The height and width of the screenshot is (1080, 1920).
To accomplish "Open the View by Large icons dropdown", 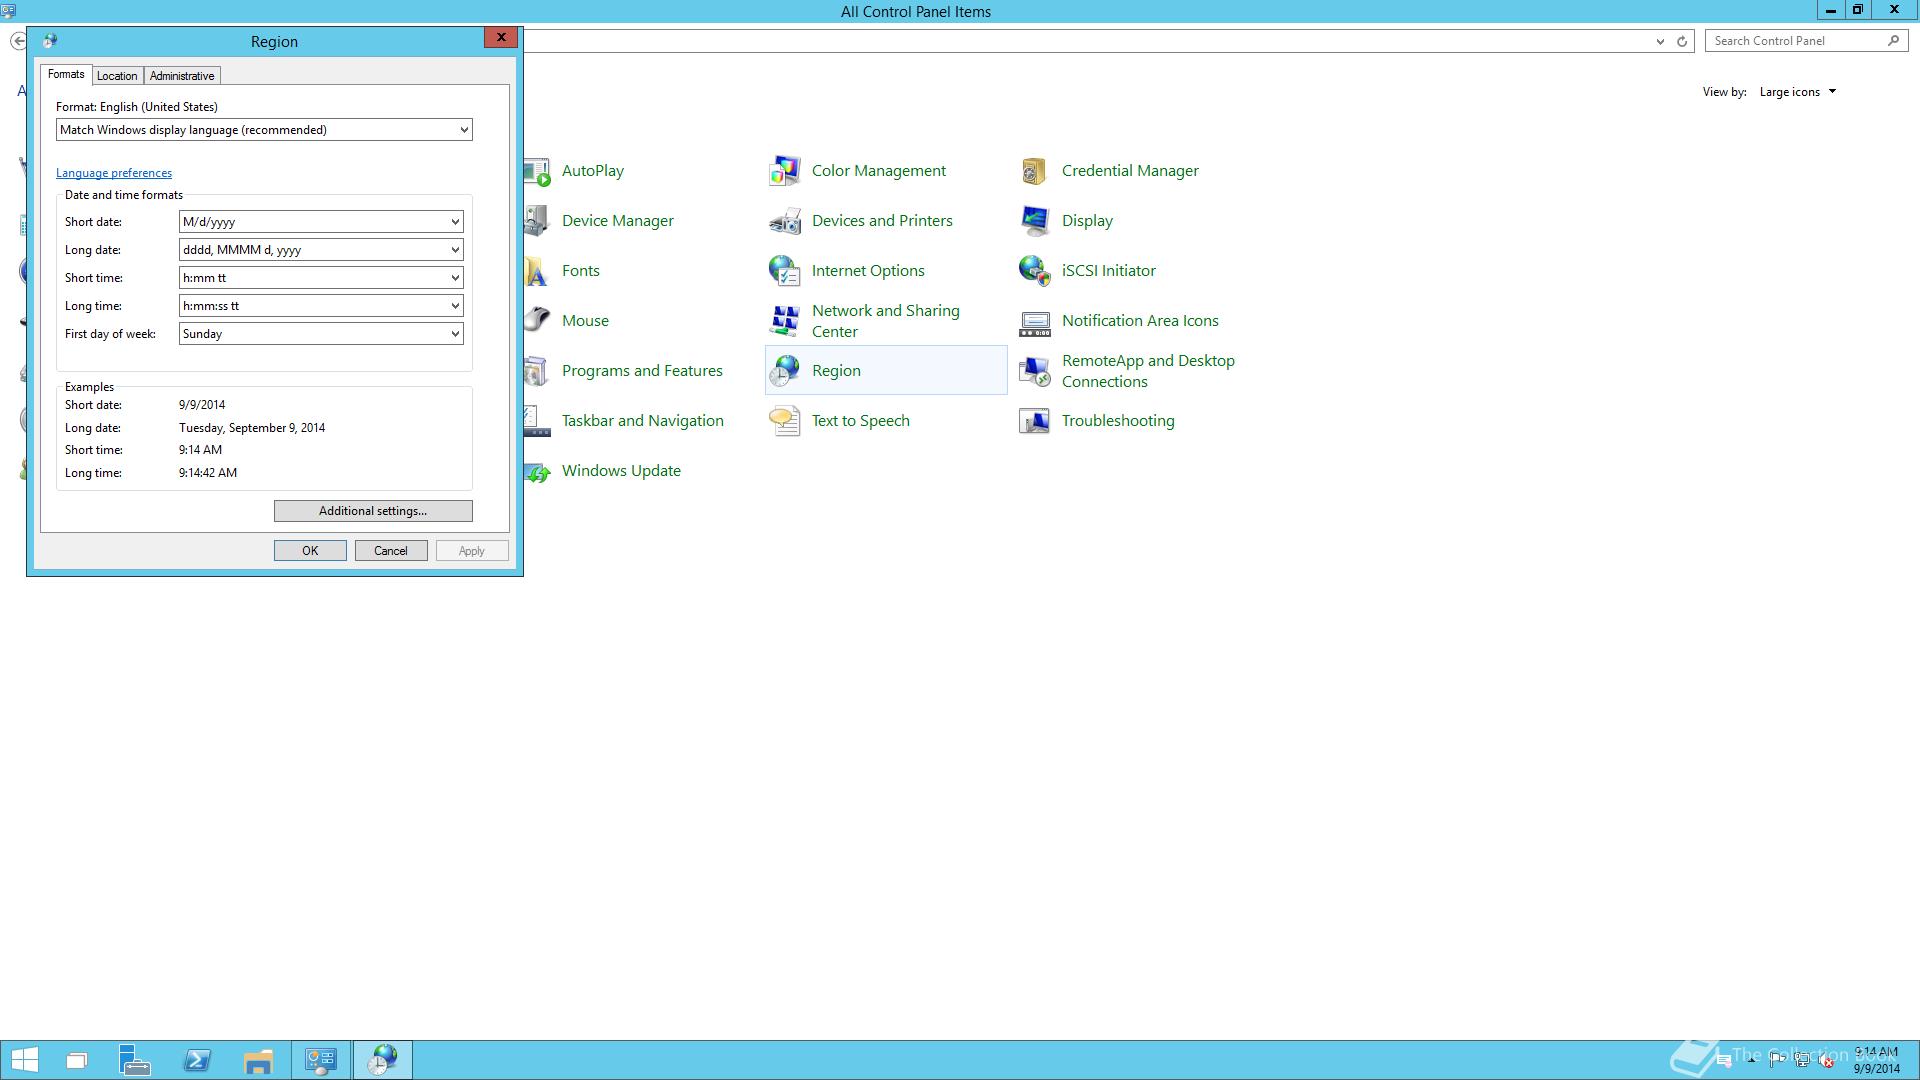I will [x=1798, y=92].
